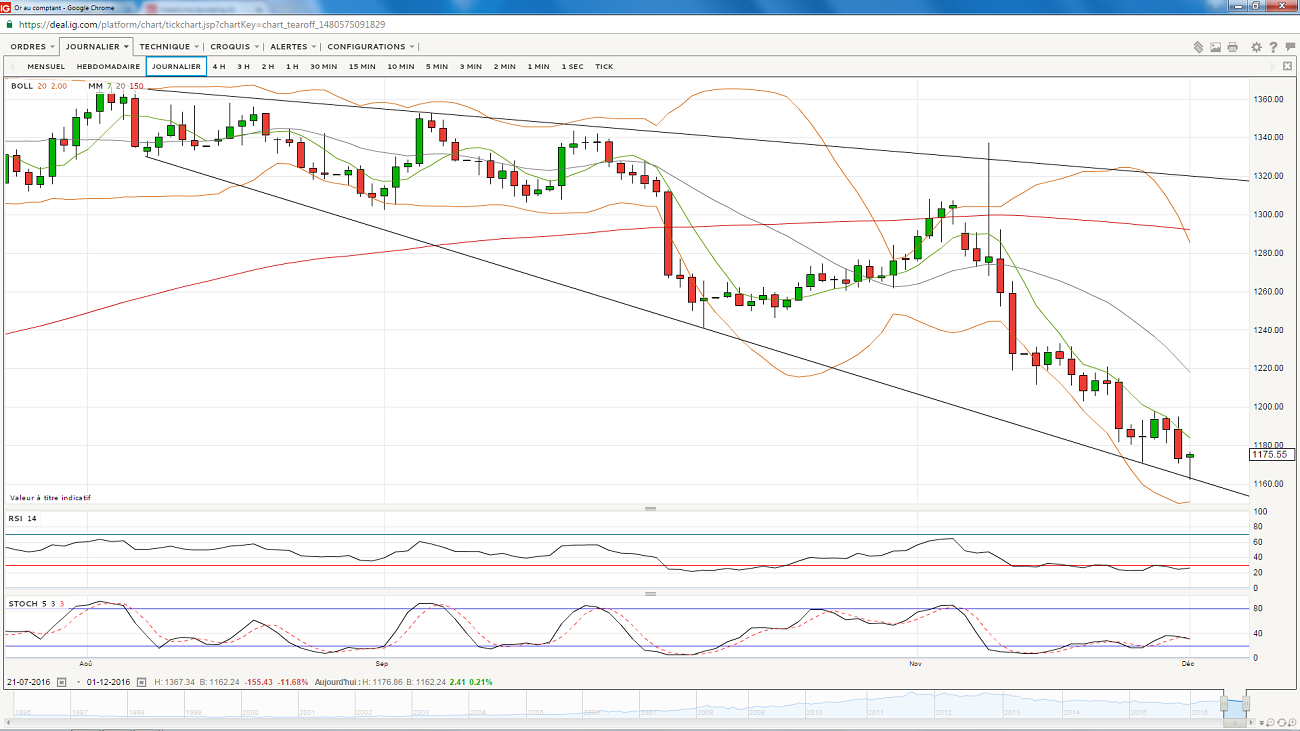Open the TECHNIQUE indicators dropdown
This screenshot has width=1300, height=731.
click(x=168, y=47)
